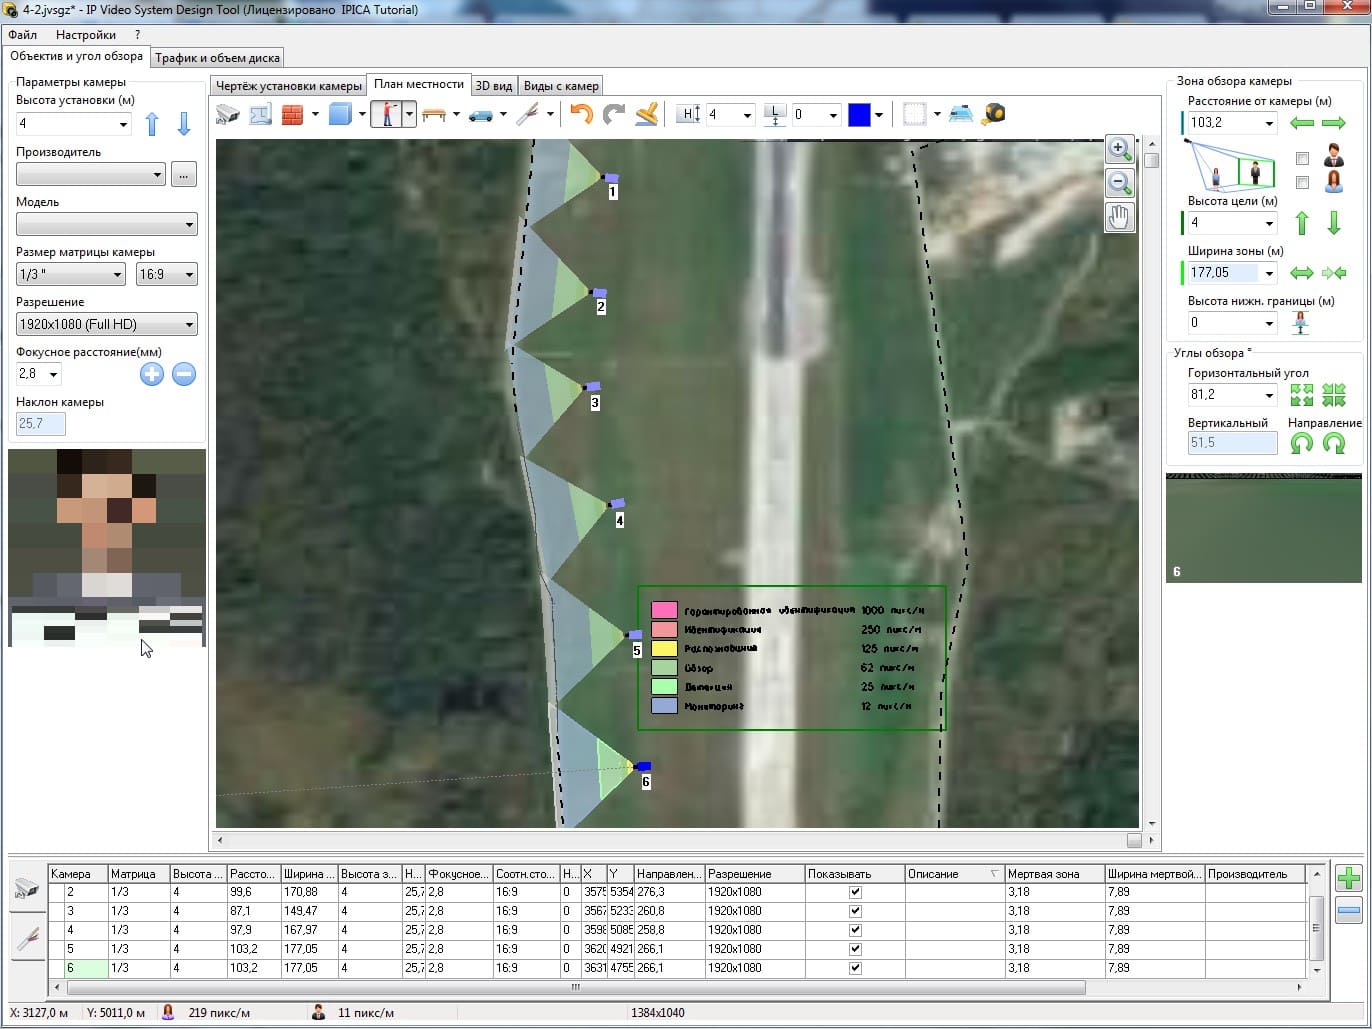
Task: Select the person test object tool
Action: pyautogui.click(x=386, y=114)
